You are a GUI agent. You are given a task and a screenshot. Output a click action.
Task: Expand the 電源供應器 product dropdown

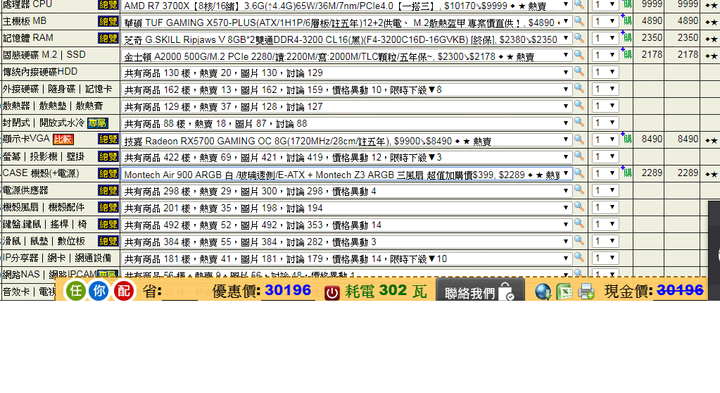click(x=346, y=191)
